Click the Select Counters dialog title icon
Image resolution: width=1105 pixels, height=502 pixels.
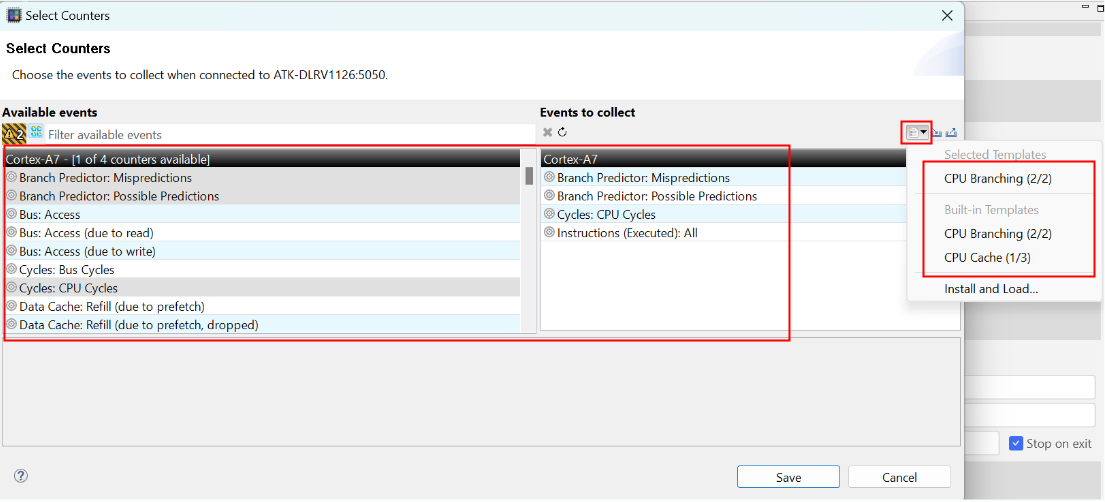14,15
